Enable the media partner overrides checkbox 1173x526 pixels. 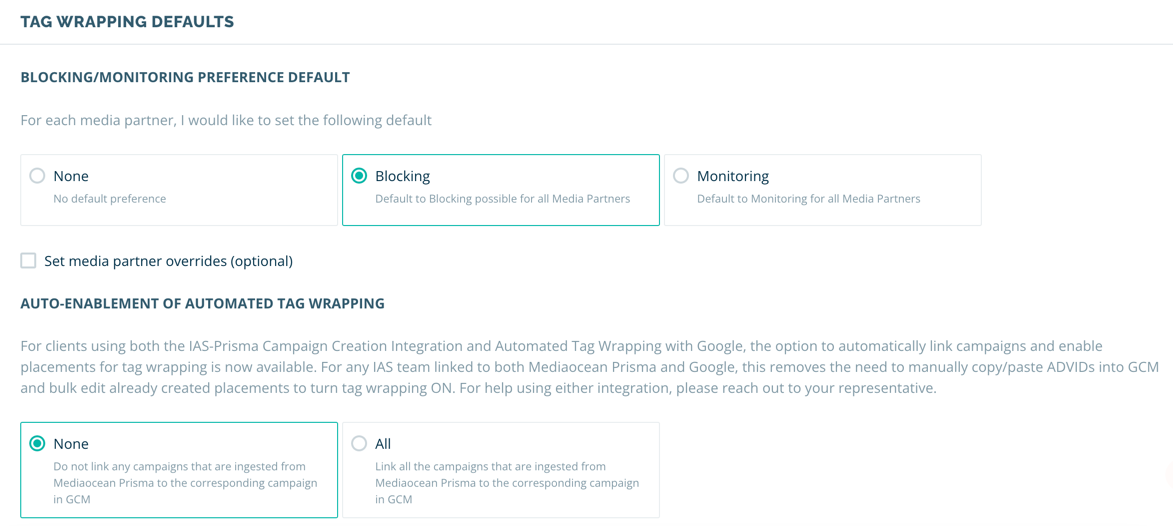click(x=28, y=261)
